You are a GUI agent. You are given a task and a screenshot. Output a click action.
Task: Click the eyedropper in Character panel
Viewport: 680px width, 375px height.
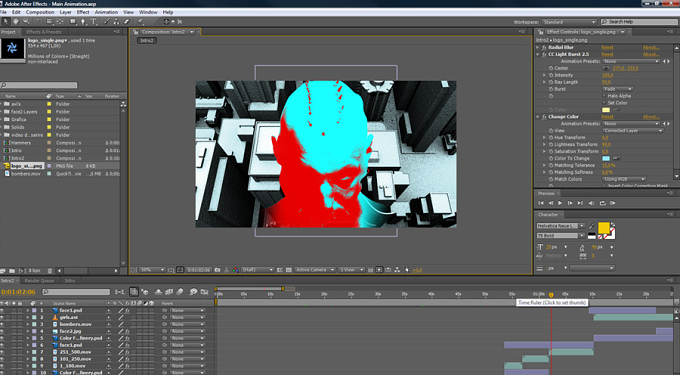coord(592,226)
